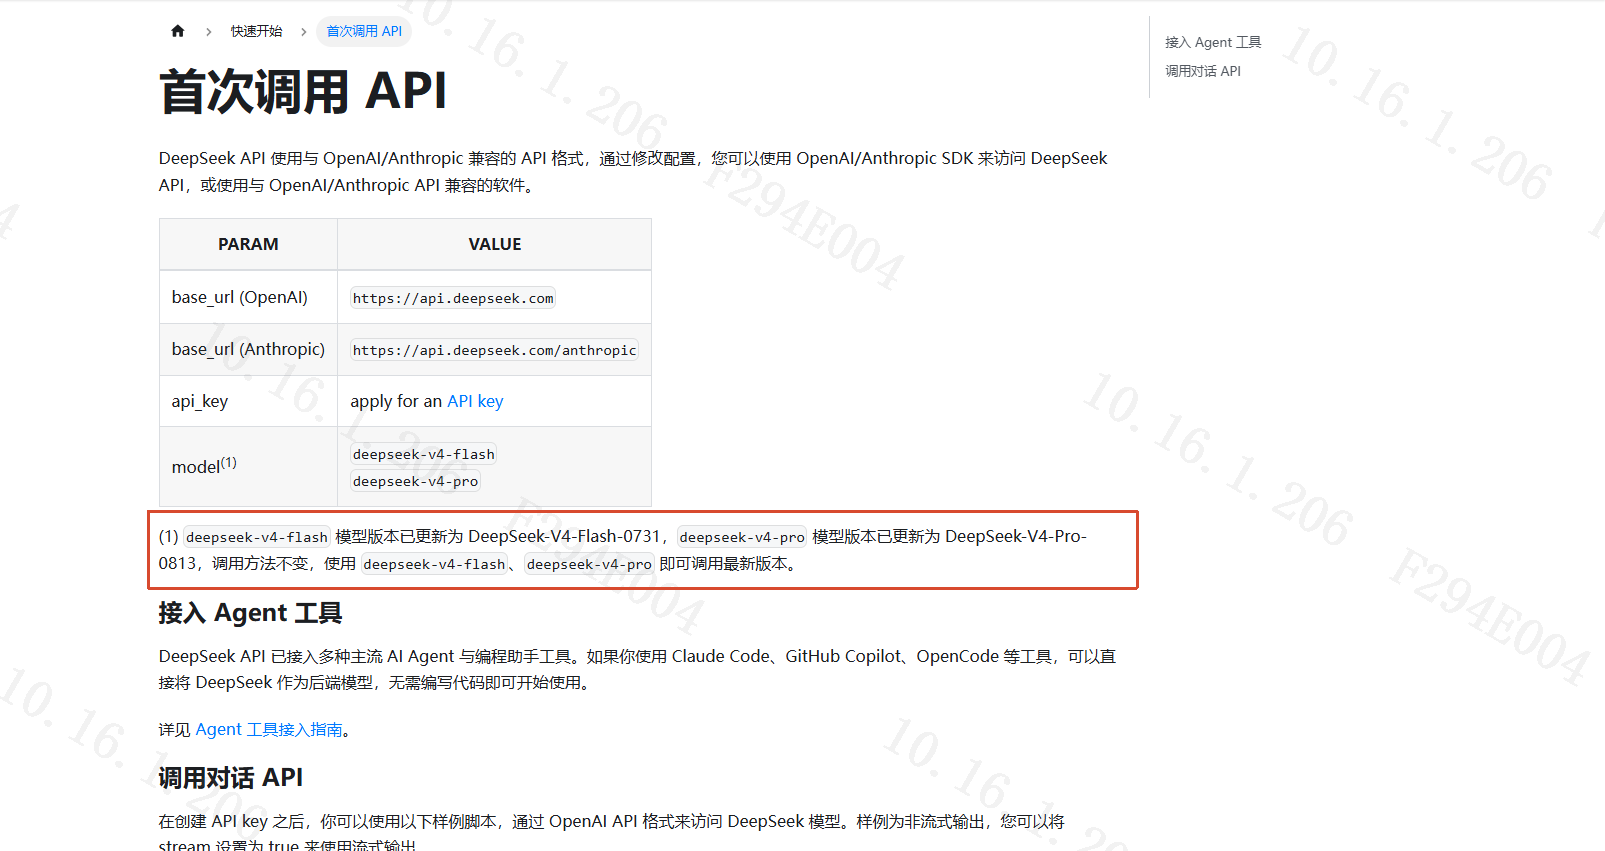Click the main page title 首次调用 API
Screen dimensions: 1605x851
tap(302, 92)
